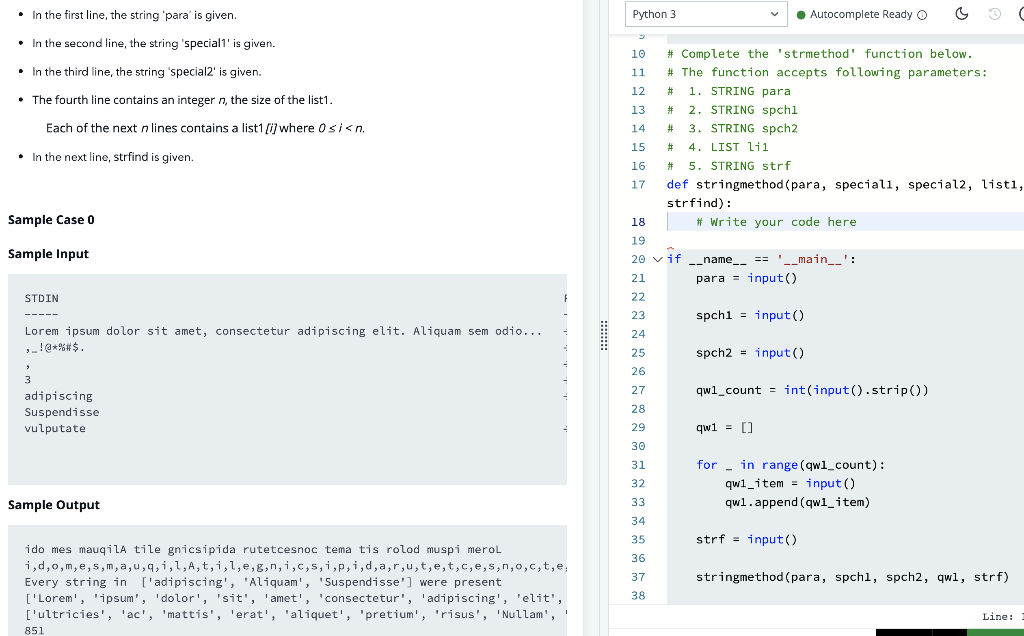Click the restore code history icon

[x=993, y=13]
